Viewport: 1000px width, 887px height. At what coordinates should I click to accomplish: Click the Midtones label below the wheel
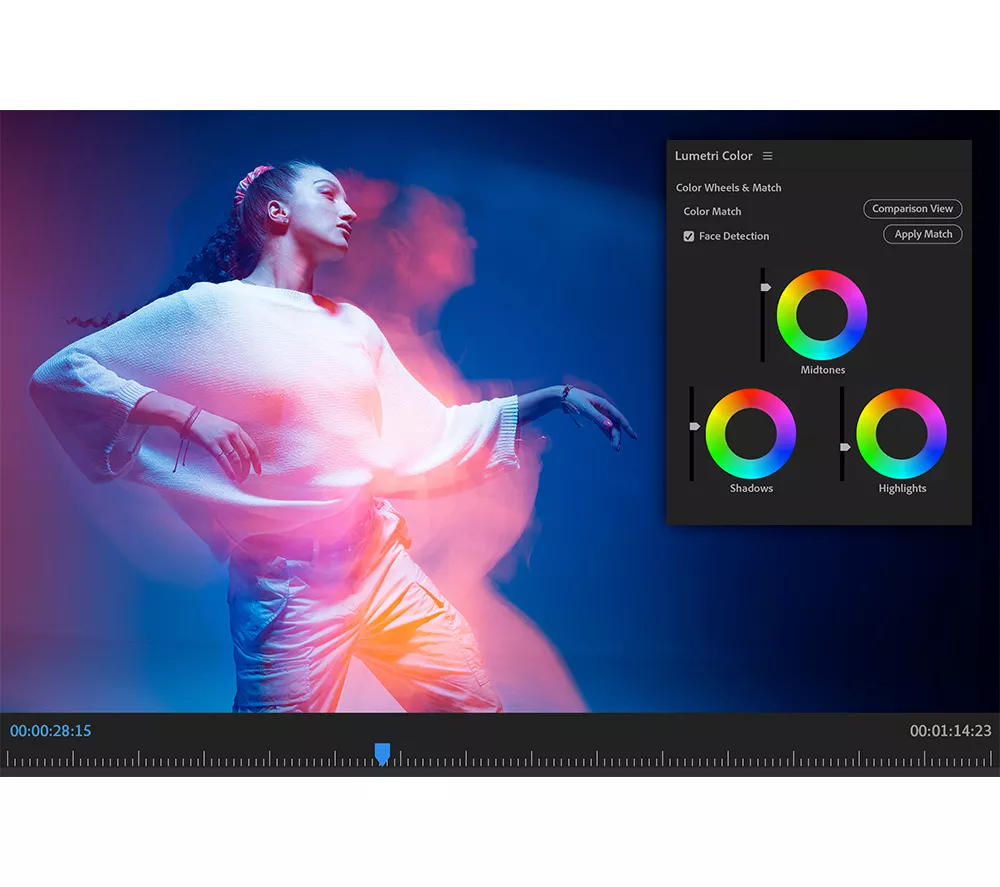822,370
